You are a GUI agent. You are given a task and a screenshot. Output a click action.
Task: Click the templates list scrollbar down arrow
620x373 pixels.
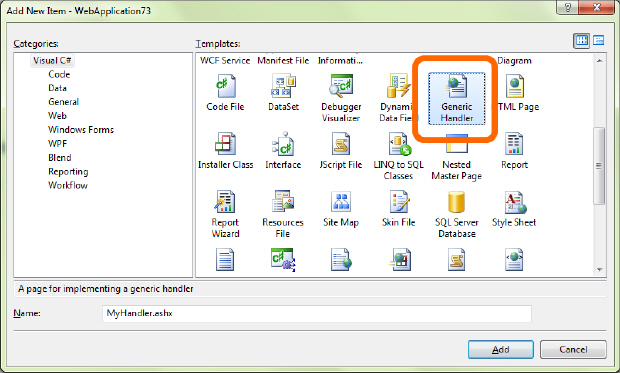(599, 270)
